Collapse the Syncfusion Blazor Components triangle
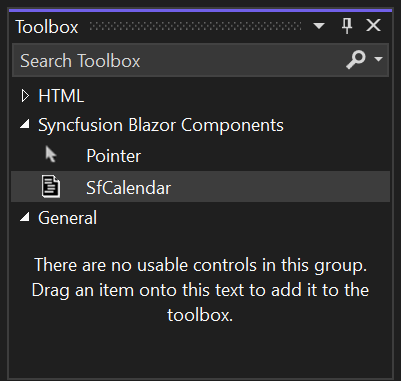401x381 pixels. tap(25, 125)
